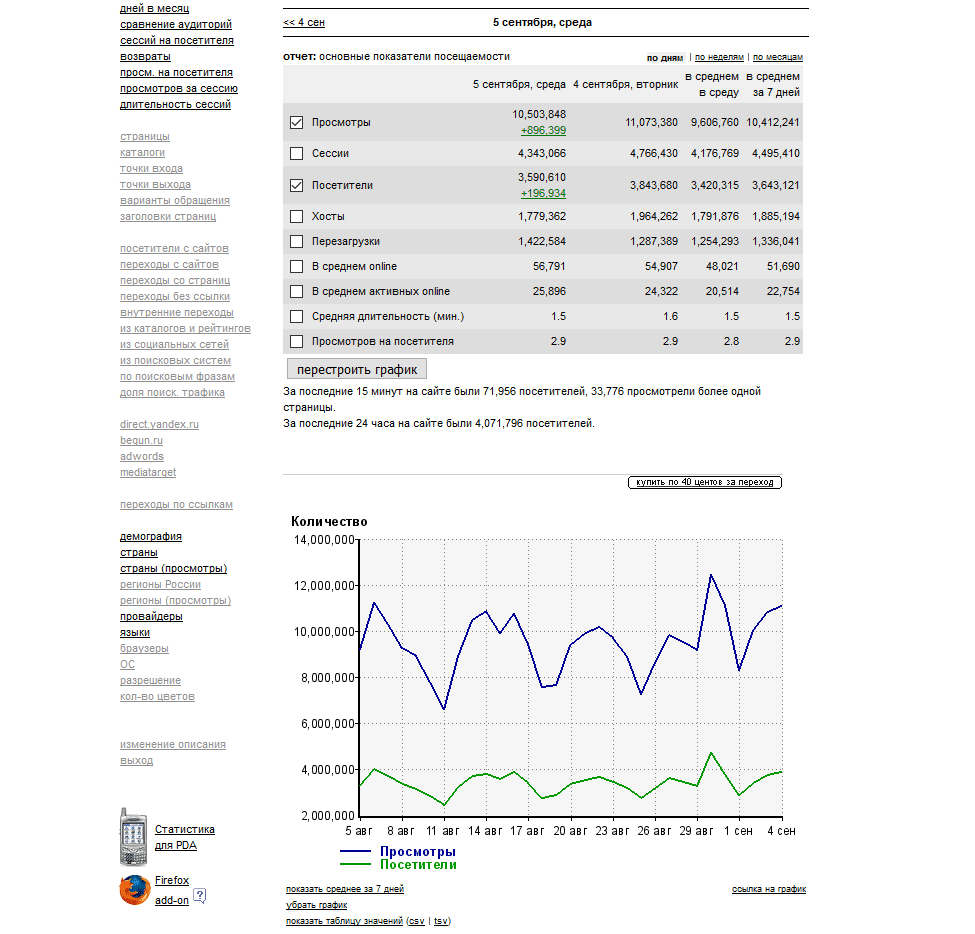975x934 pixels.
Task: Download the values table as csv
Action: coord(416,921)
